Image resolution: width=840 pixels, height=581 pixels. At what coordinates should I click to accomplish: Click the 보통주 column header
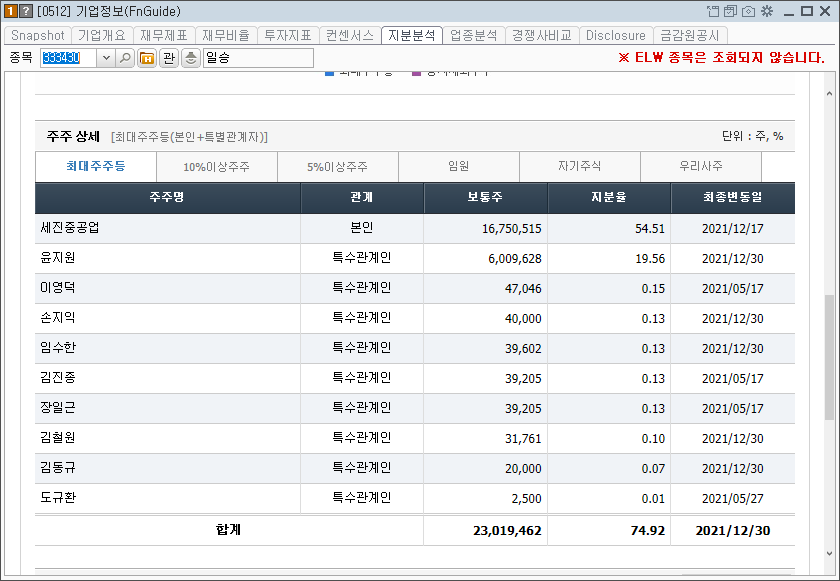[485, 198]
